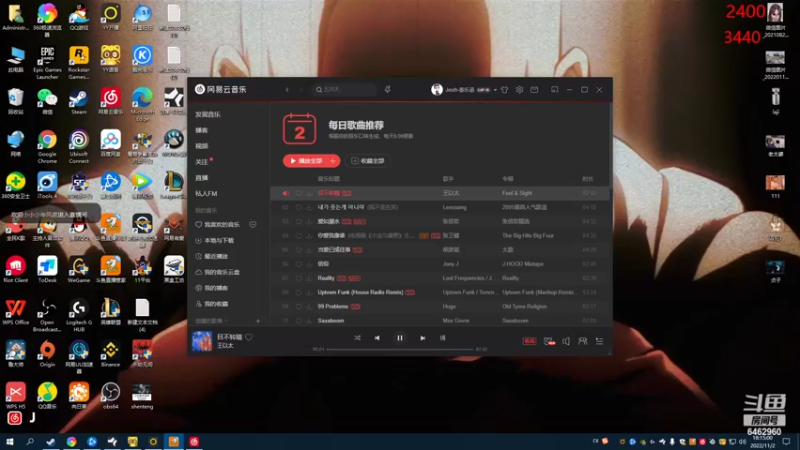Collapse the 创建的歌单 section
The image size is (800, 450).
coord(211,321)
